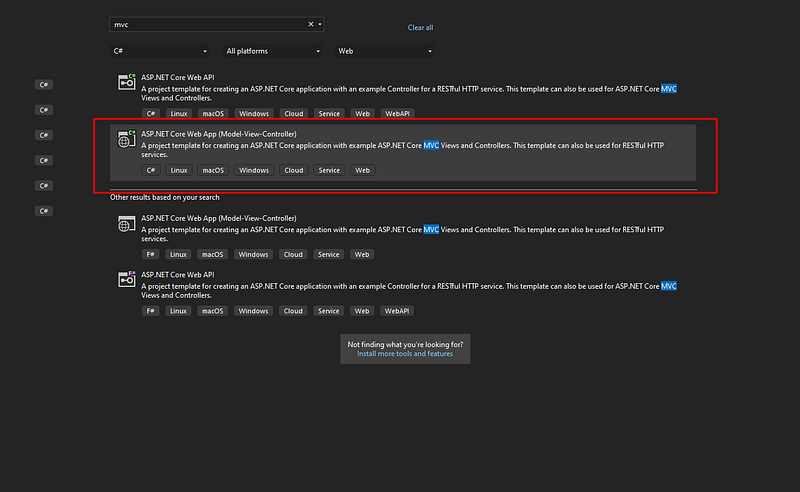Select the top ASP.NET Core Web API title with C# tag

tap(178, 78)
